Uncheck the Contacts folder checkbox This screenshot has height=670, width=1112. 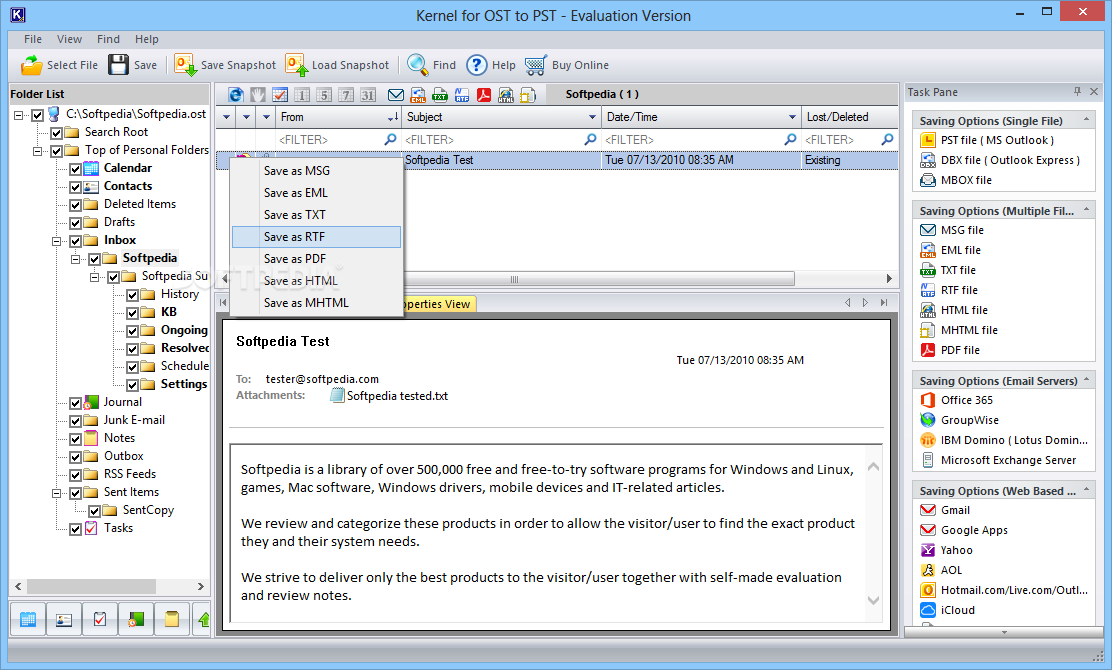click(75, 187)
